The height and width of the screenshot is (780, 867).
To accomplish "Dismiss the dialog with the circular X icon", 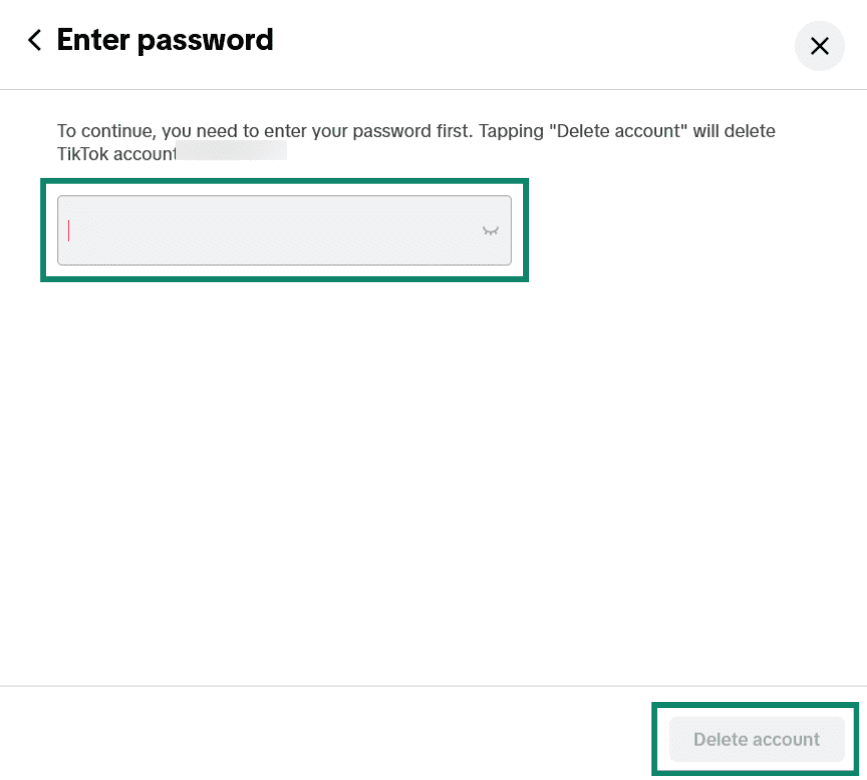I will coord(819,46).
